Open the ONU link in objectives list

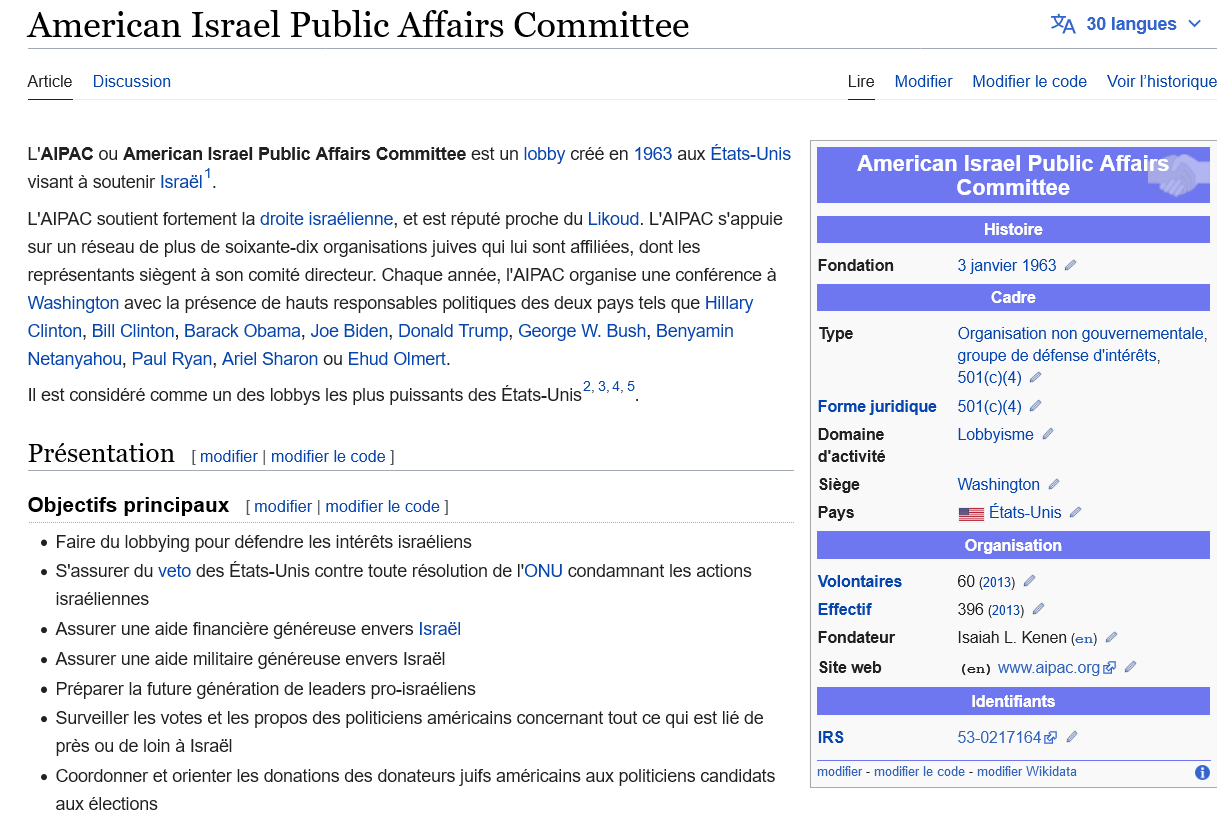(x=543, y=571)
